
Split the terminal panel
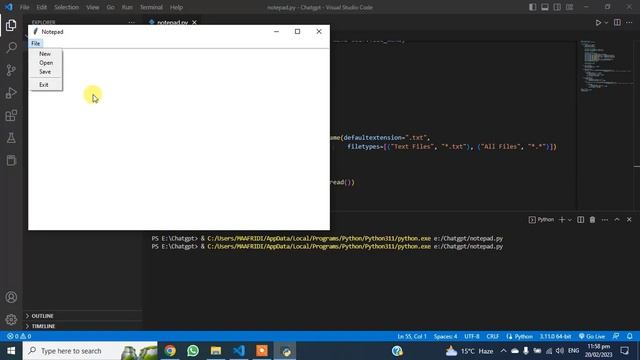coord(580,220)
